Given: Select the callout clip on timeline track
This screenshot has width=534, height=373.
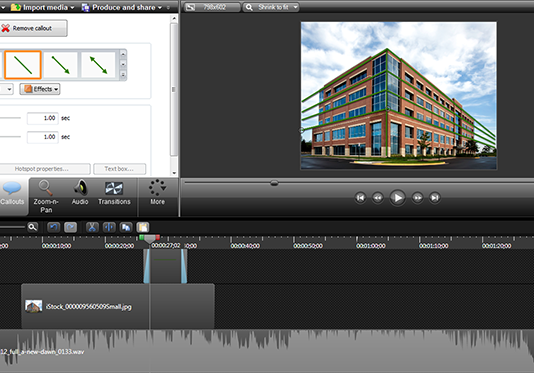Looking at the screenshot, I should (165, 266).
